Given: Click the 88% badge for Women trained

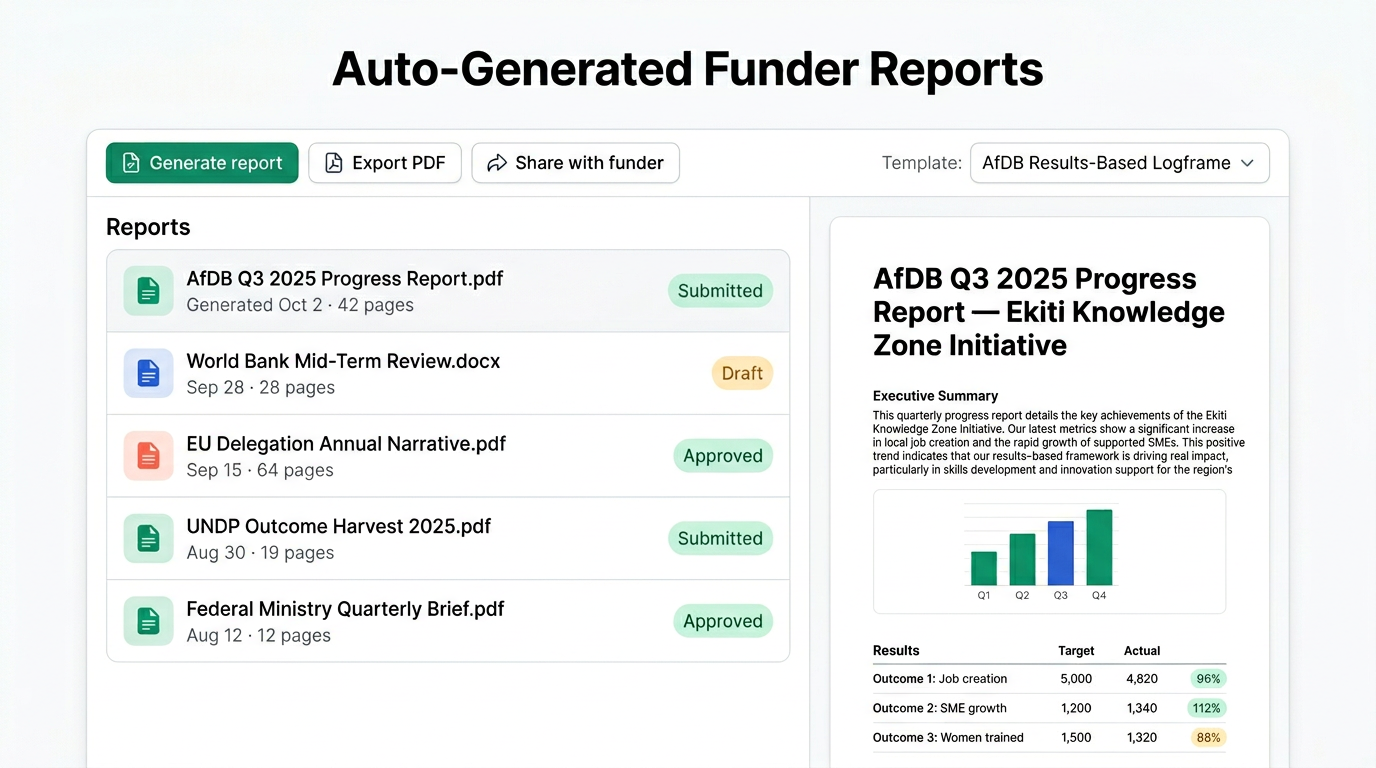Looking at the screenshot, I should [x=1209, y=737].
